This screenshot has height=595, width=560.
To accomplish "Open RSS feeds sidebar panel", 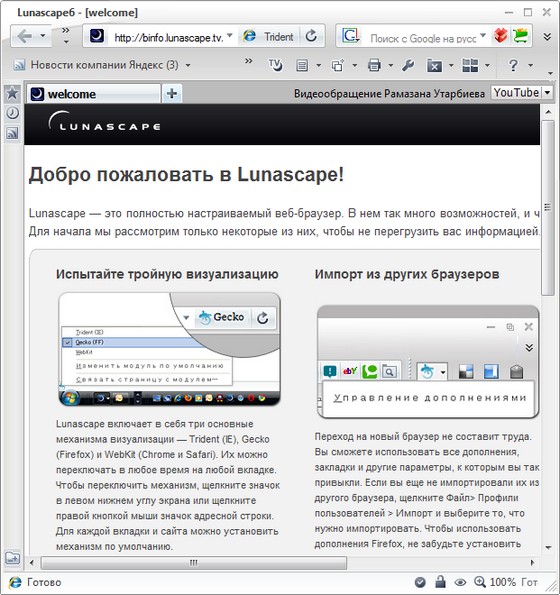I will coord(12,133).
